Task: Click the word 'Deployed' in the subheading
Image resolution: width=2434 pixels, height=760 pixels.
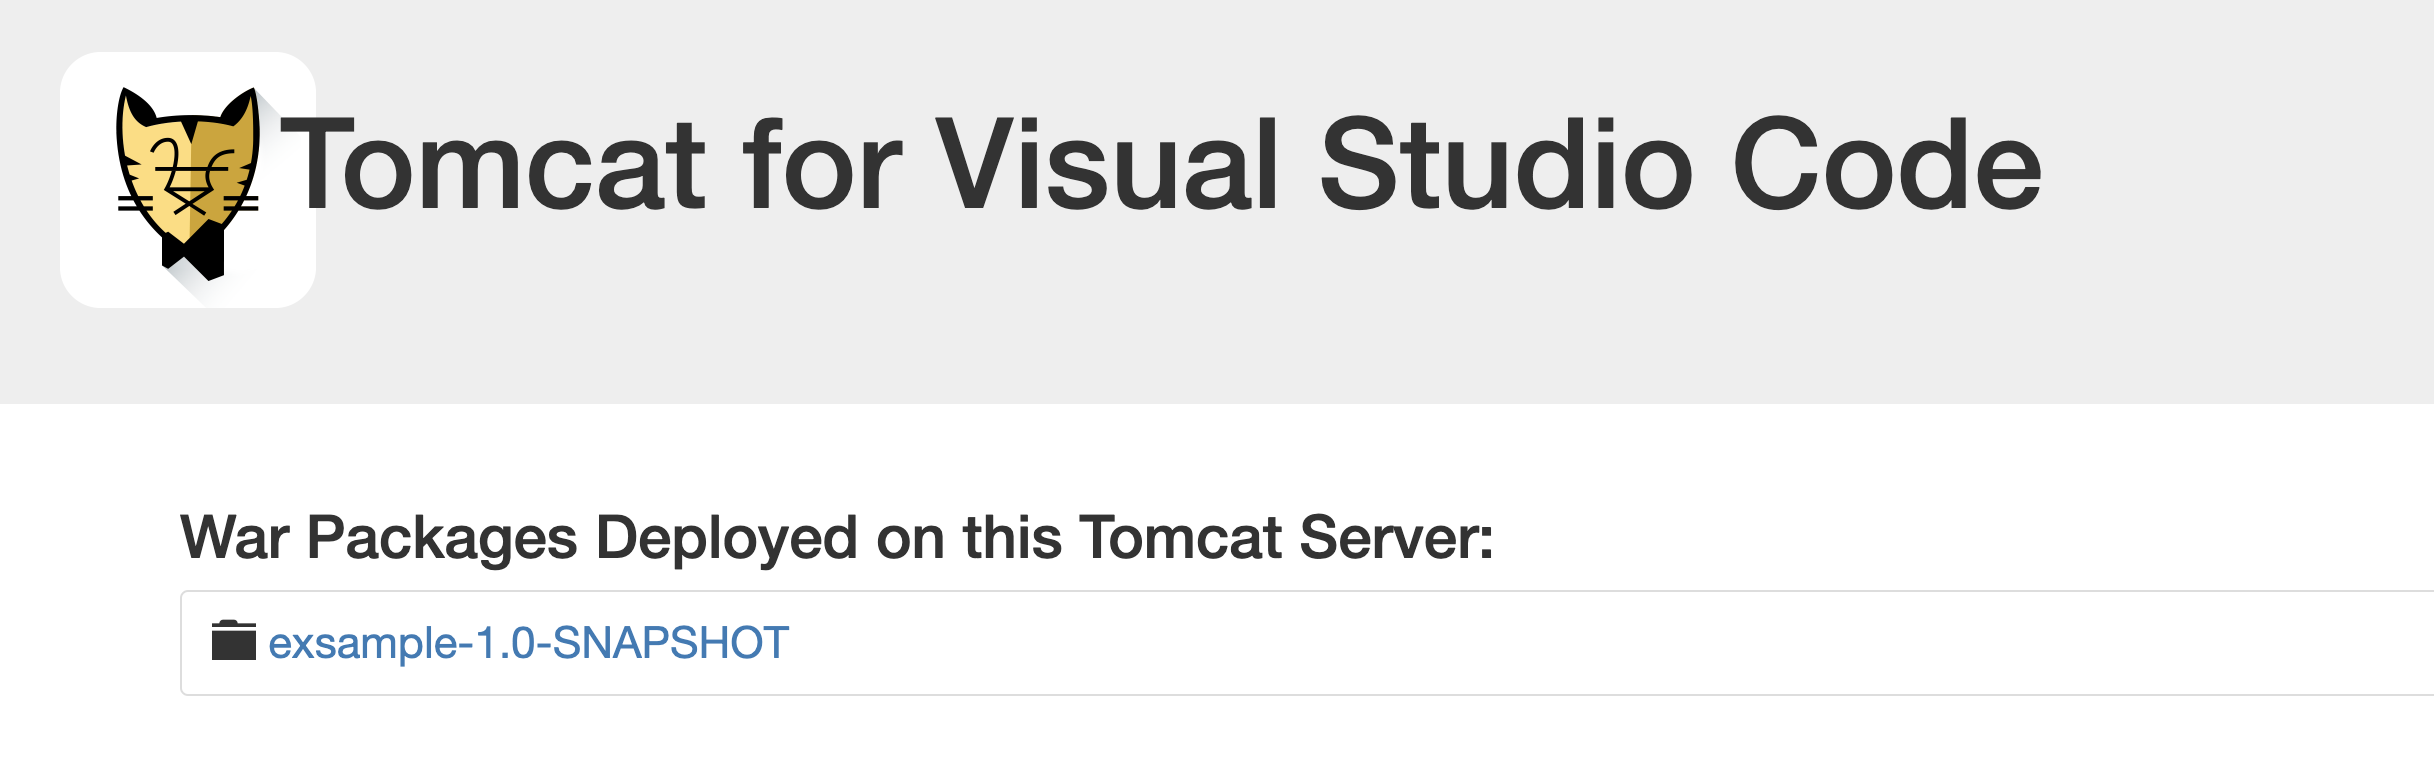Action: point(727,540)
